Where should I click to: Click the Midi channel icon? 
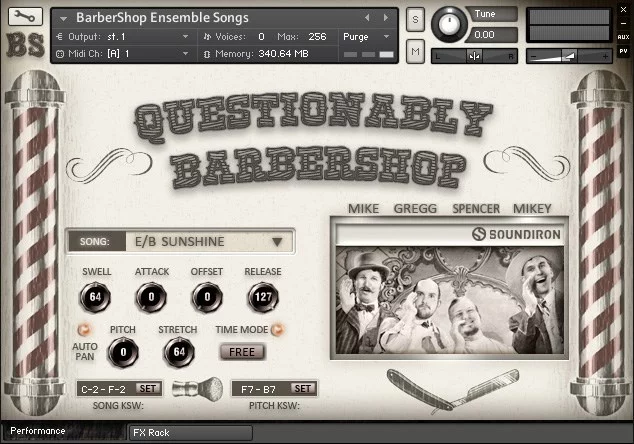[x=60, y=53]
